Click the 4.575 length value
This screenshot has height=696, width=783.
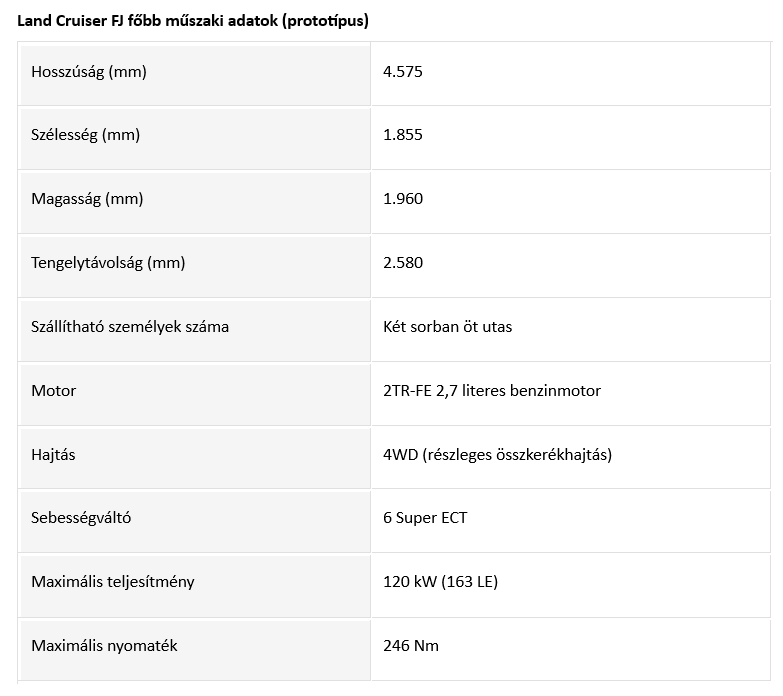[x=403, y=71]
